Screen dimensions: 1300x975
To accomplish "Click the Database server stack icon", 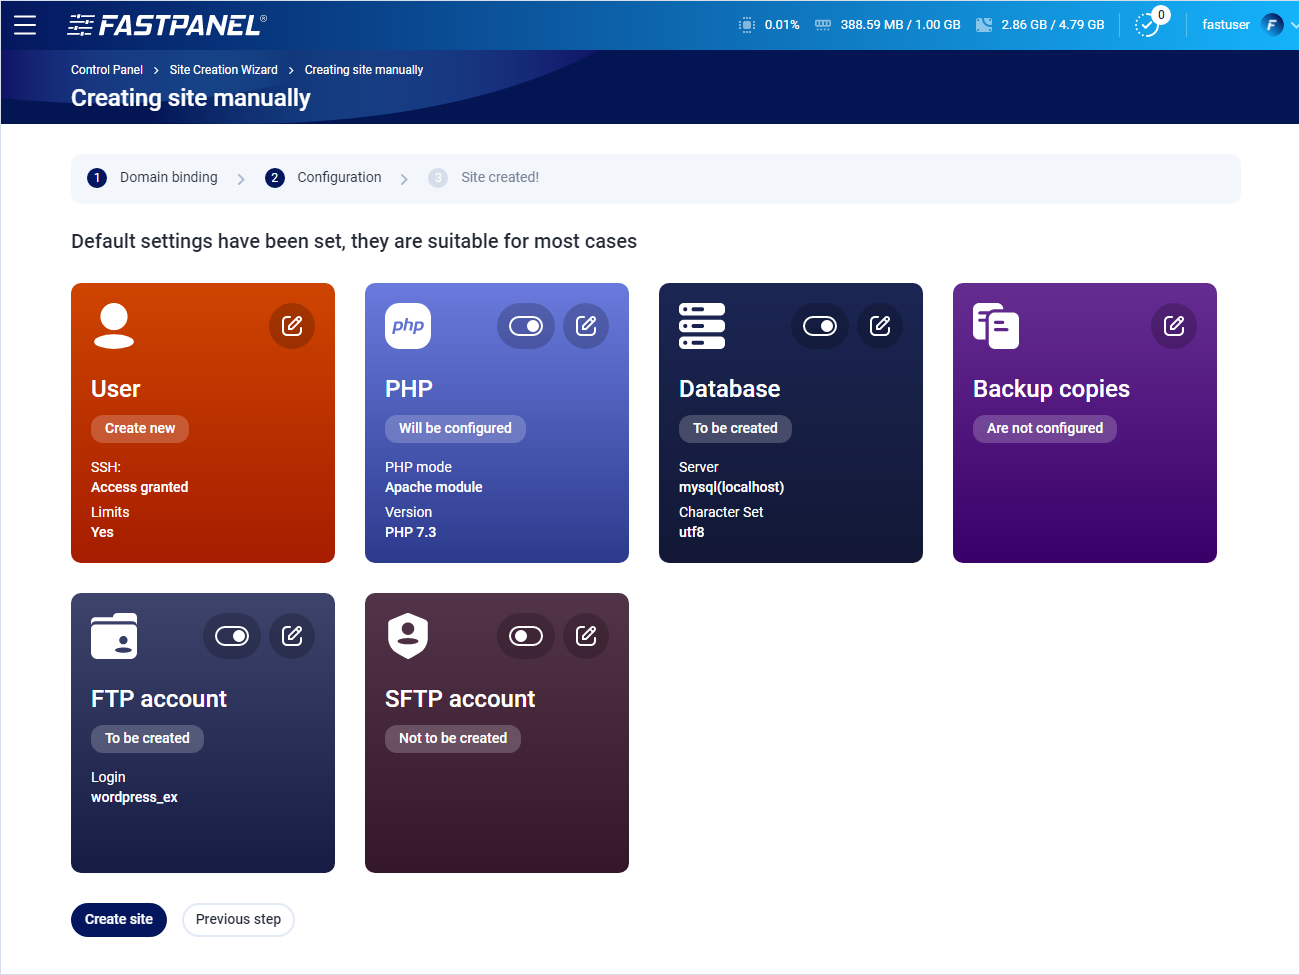I will (702, 326).
